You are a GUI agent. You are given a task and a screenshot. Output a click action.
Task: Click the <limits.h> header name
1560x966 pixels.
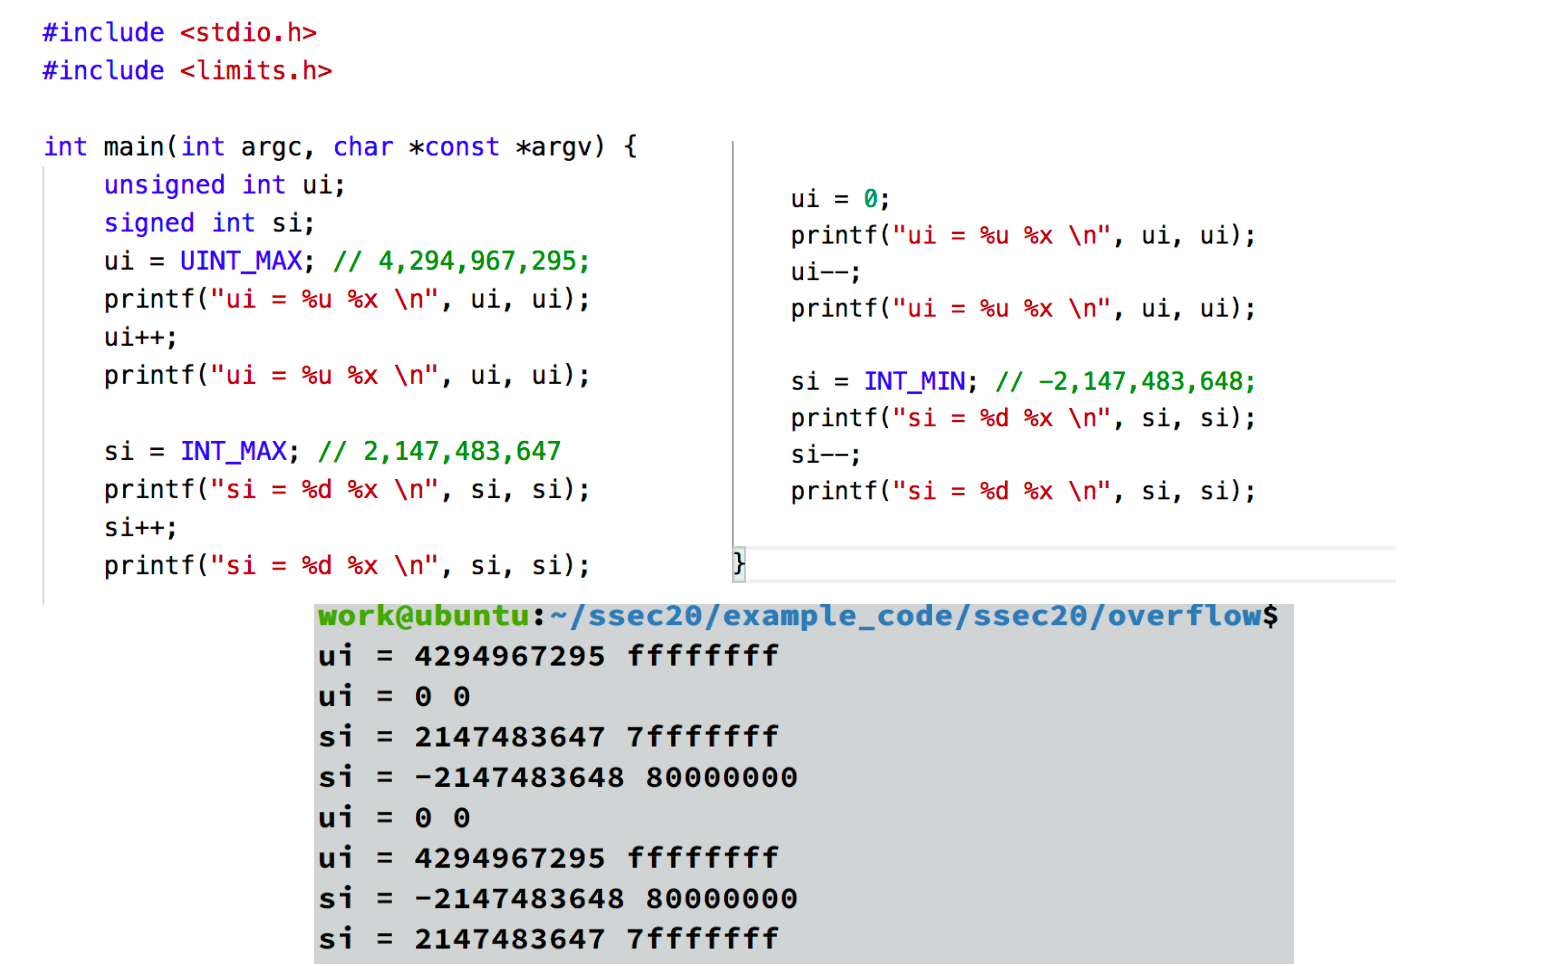[256, 71]
